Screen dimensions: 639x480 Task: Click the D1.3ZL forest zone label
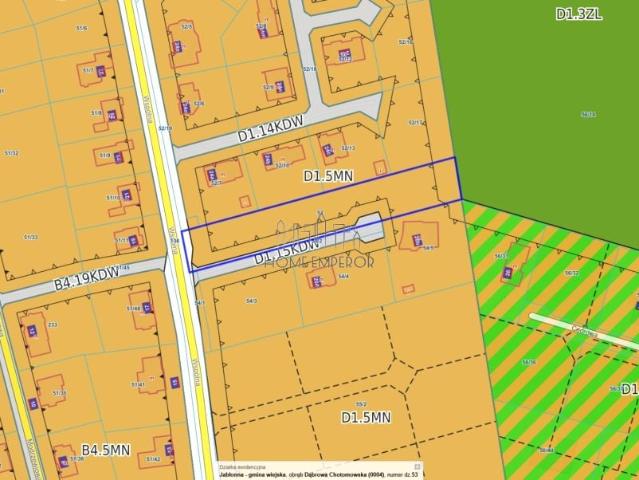pyautogui.click(x=579, y=15)
